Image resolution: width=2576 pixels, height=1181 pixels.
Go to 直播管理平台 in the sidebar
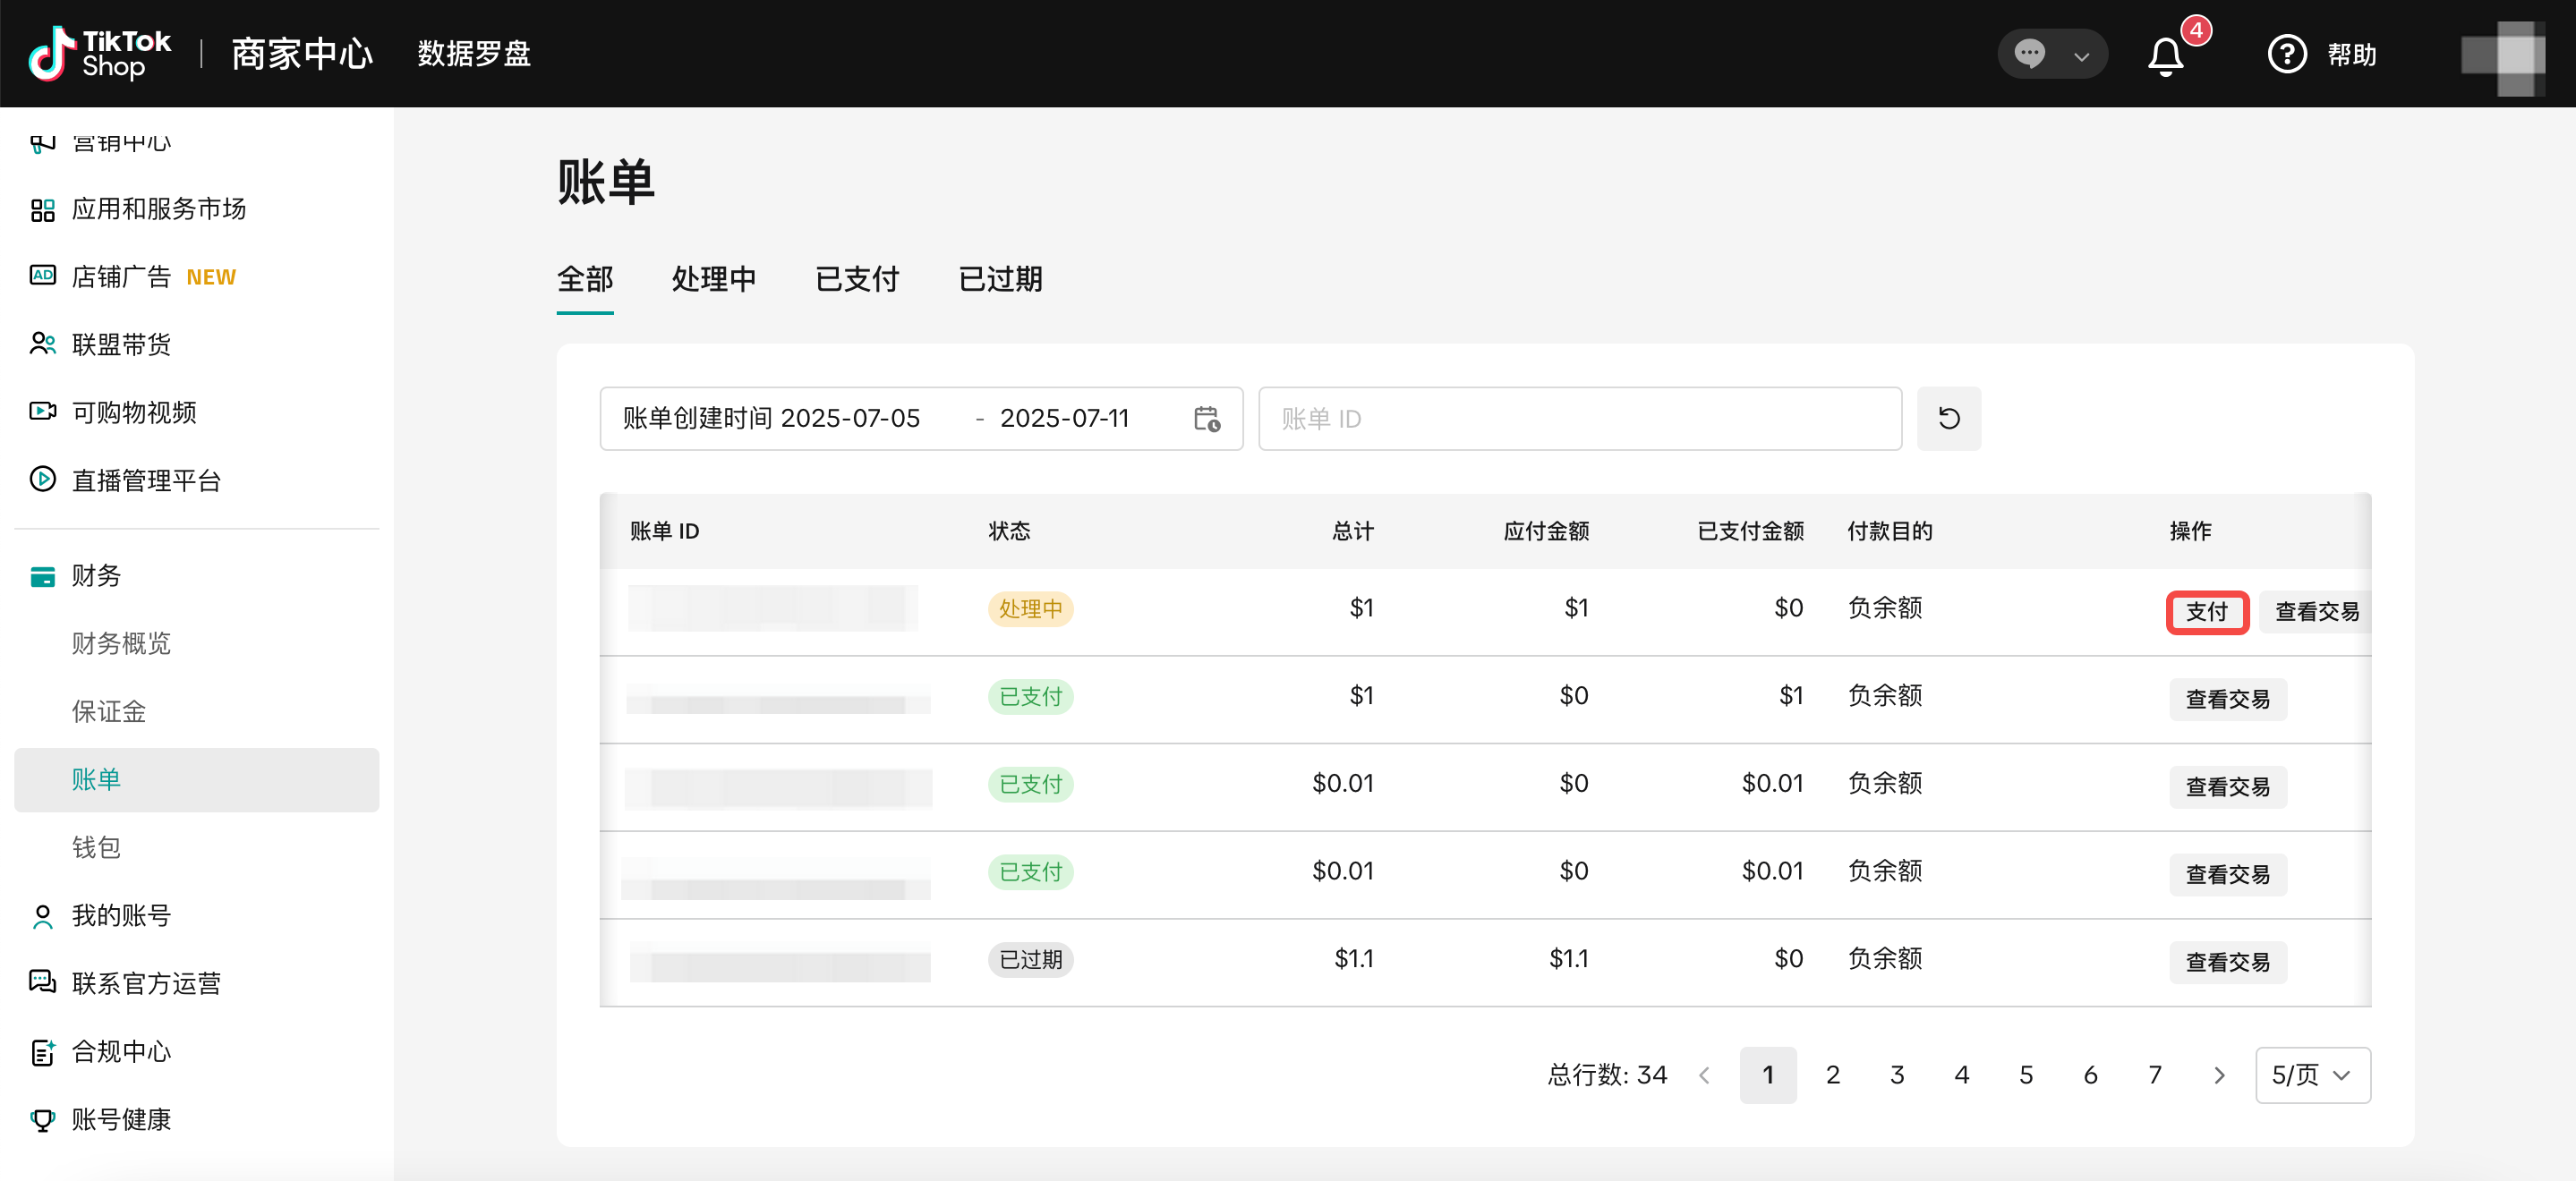[x=146, y=480]
